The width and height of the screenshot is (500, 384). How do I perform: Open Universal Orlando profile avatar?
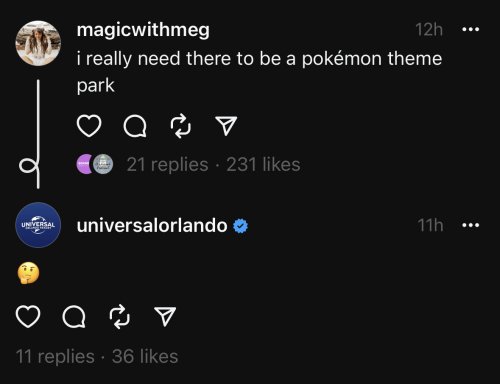click(x=38, y=225)
